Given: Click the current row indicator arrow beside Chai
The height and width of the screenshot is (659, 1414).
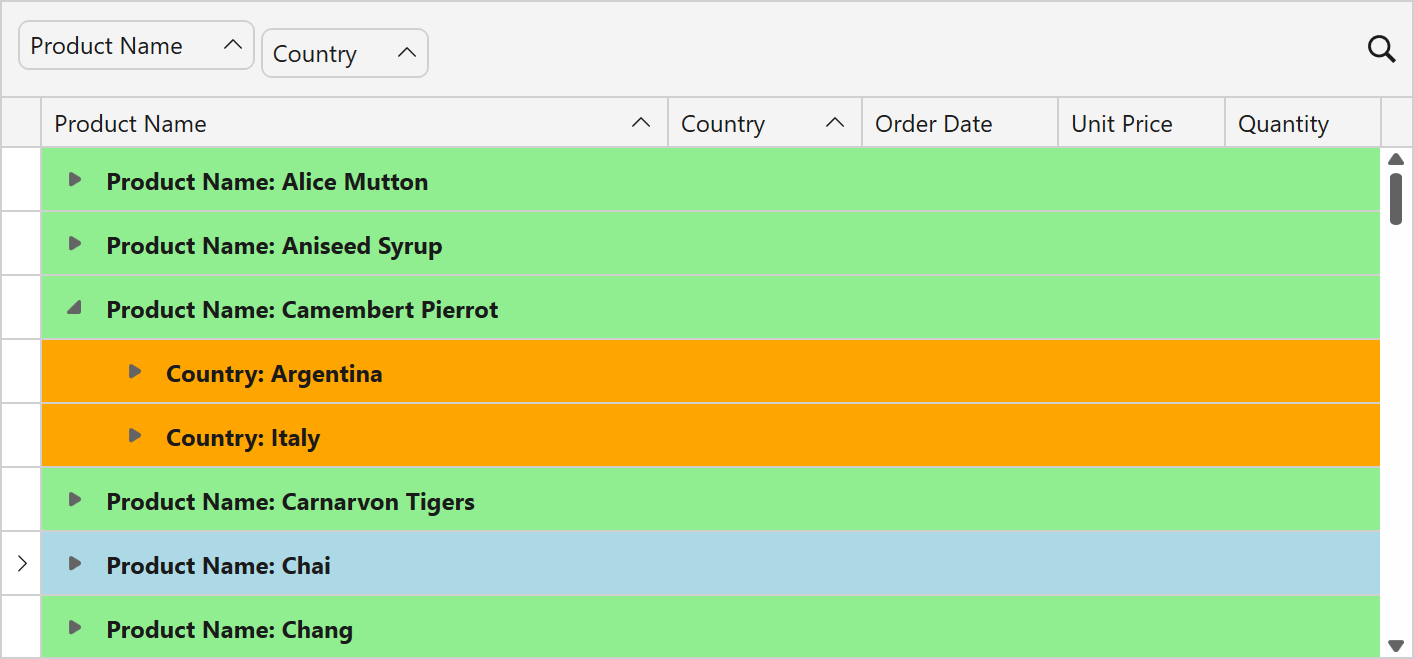Looking at the screenshot, I should pyautogui.click(x=22, y=564).
